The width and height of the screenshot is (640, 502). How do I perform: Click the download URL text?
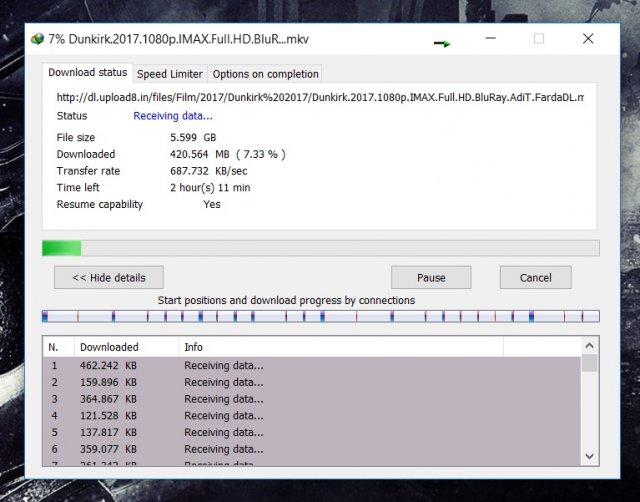320,97
